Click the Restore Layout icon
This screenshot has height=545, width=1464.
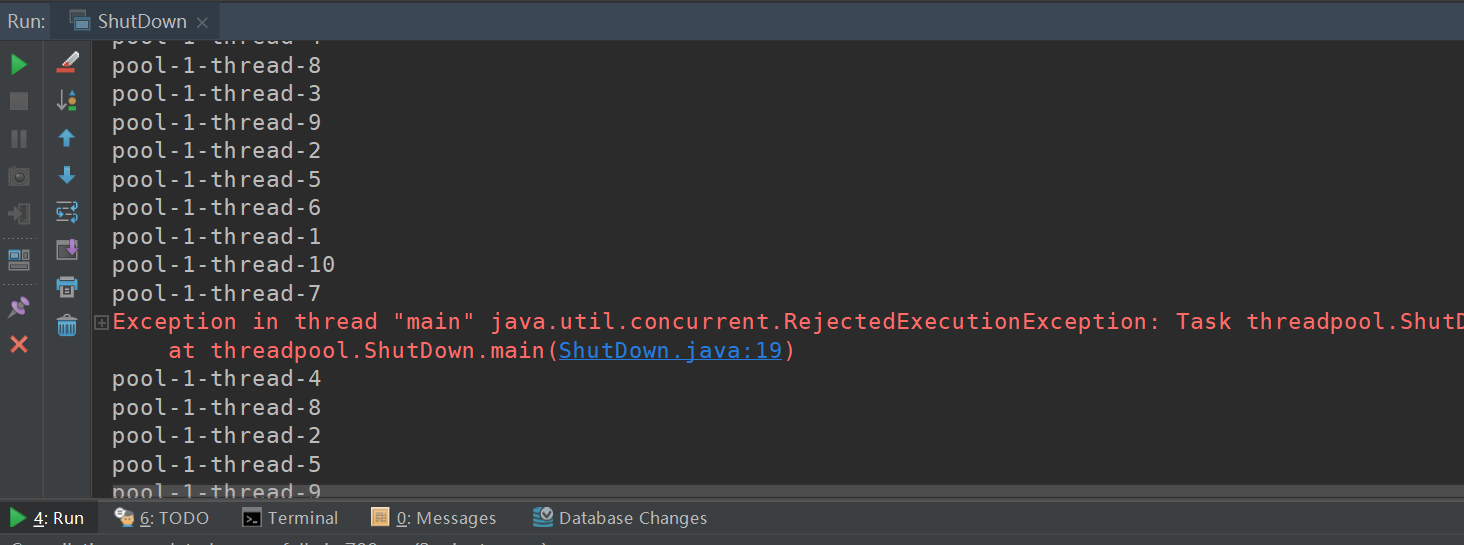18,260
